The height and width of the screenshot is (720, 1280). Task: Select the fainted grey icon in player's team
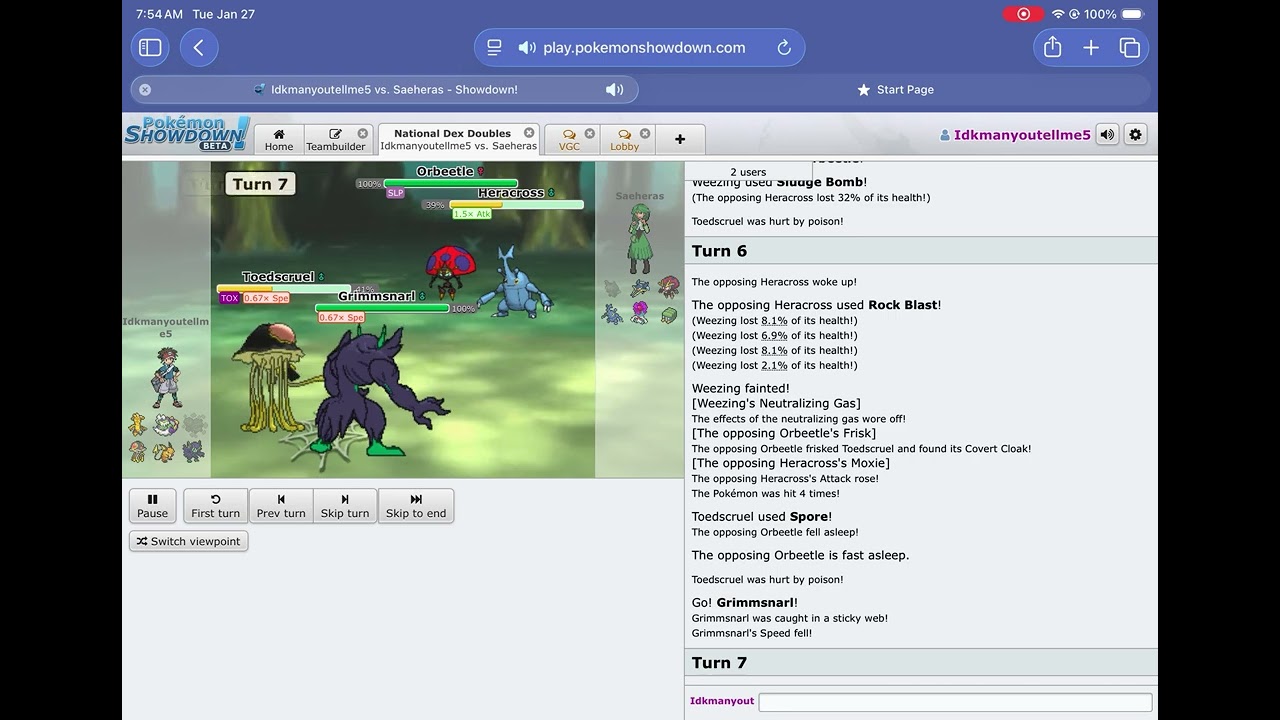tap(194, 425)
